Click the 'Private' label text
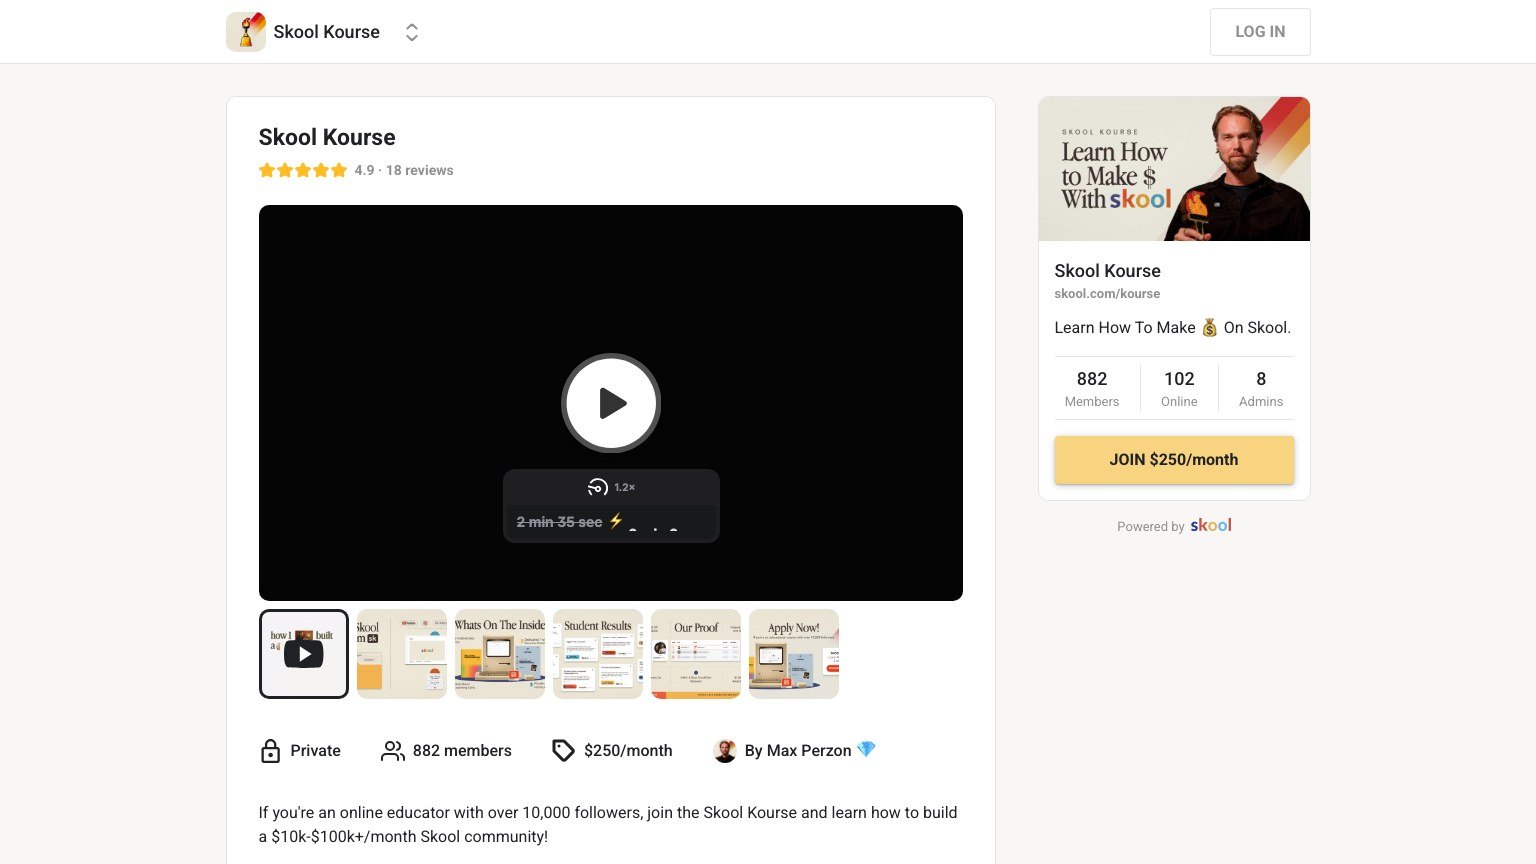Viewport: 1536px width, 864px height. tap(315, 751)
